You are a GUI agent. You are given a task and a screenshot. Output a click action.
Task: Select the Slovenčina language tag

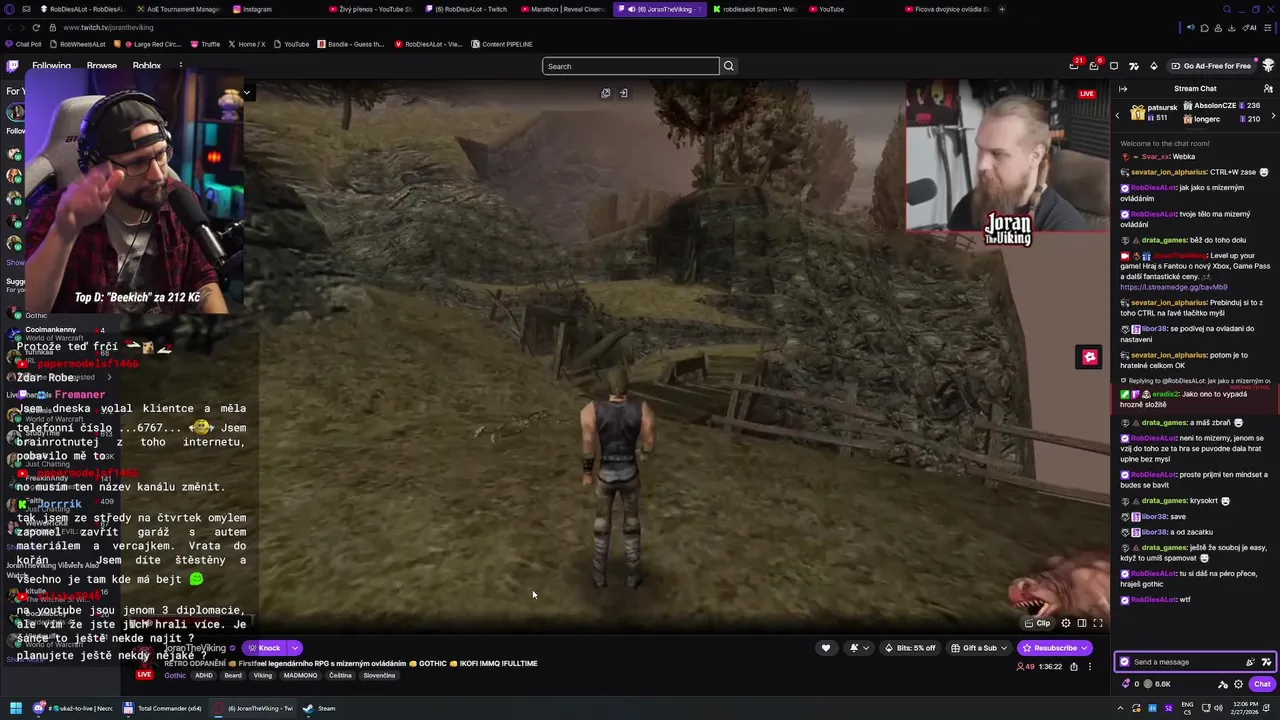[379, 675]
